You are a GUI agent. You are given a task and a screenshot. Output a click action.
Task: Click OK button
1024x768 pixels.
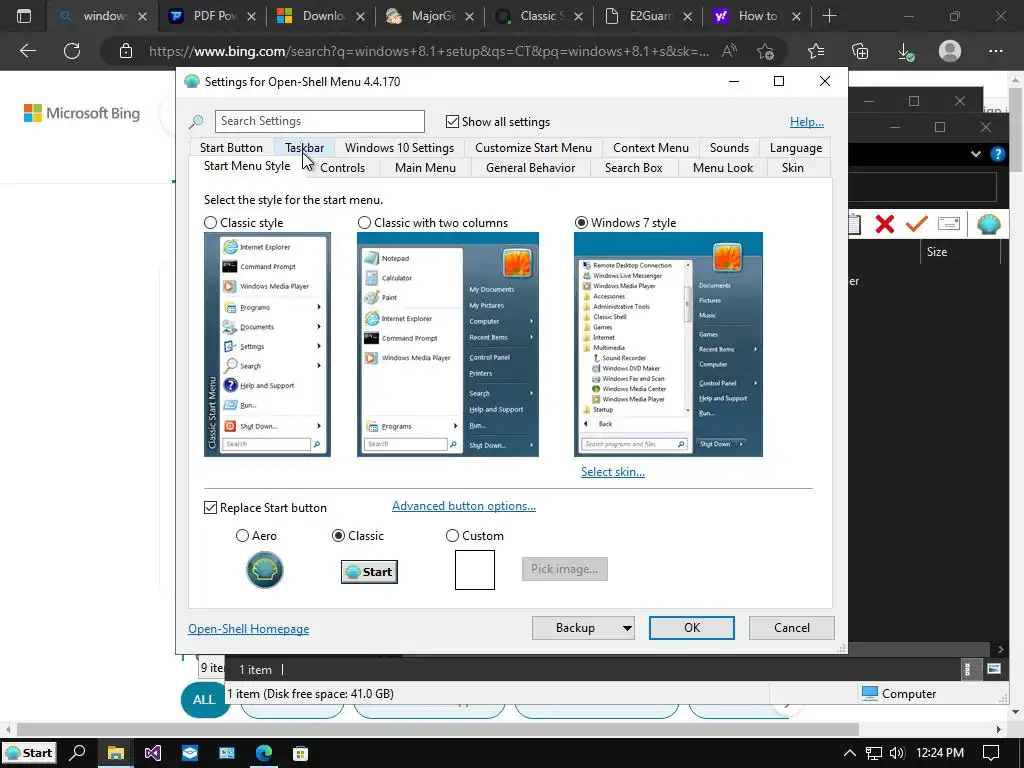tap(692, 628)
